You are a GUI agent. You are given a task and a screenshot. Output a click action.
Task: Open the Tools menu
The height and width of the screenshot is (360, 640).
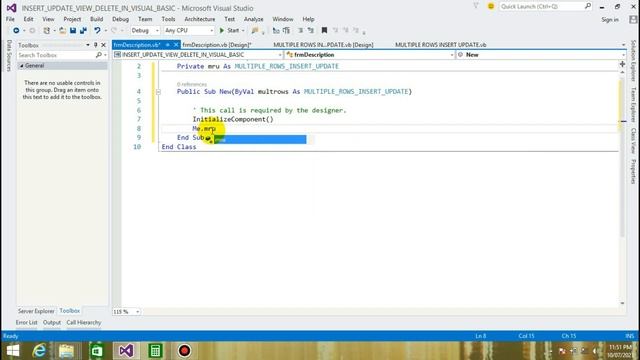[x=168, y=19]
